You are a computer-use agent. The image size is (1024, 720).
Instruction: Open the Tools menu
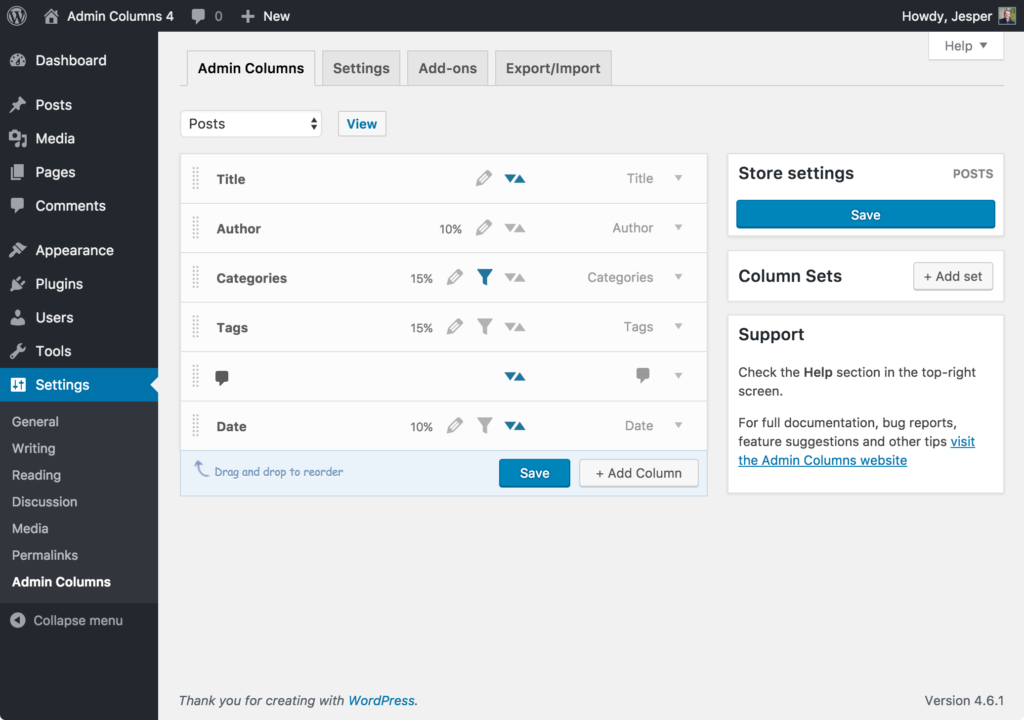pyautogui.click(x=79, y=351)
